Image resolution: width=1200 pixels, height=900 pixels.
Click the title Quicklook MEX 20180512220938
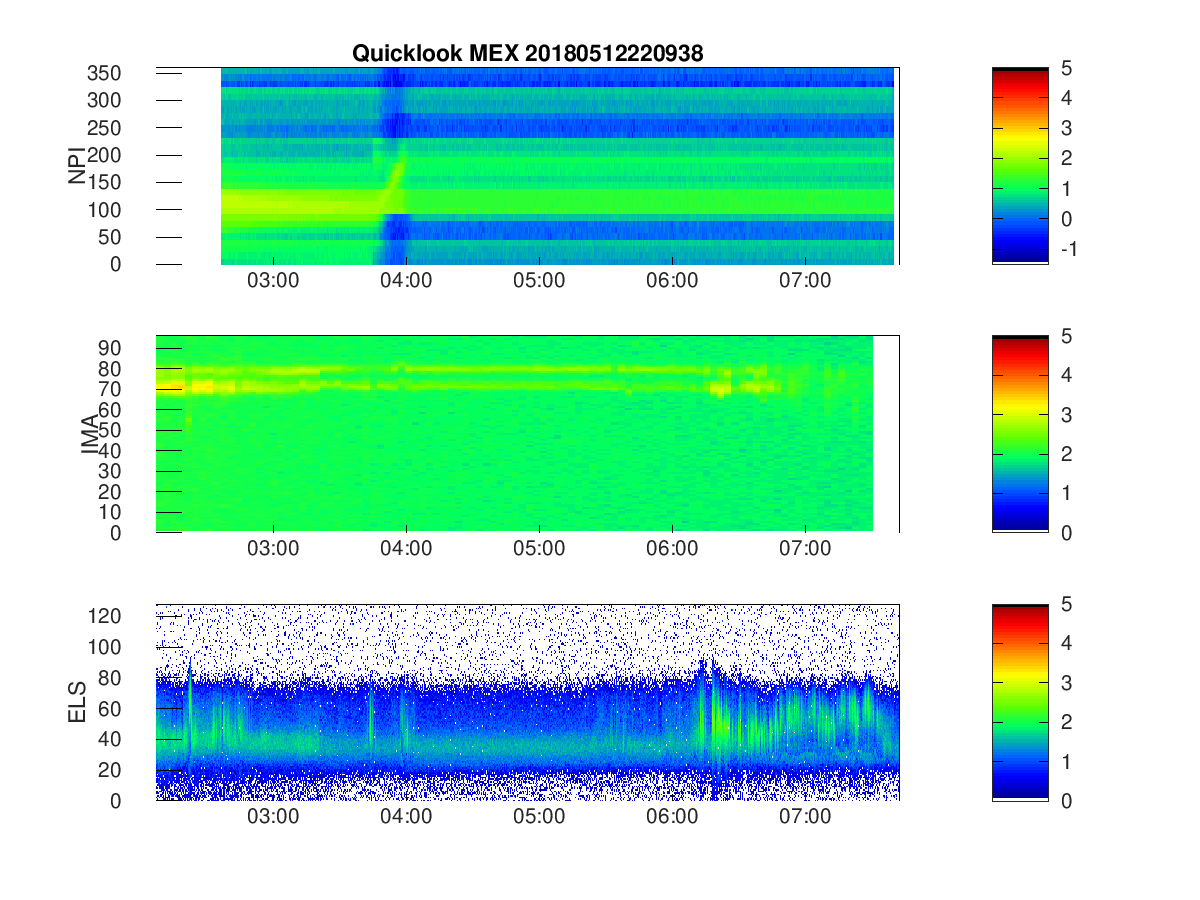point(527,54)
